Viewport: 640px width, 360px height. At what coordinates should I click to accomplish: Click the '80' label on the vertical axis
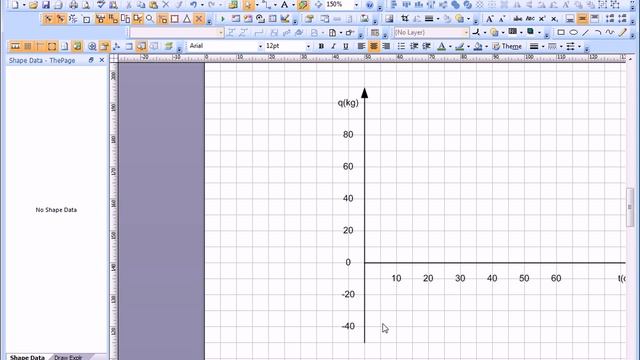(x=348, y=134)
